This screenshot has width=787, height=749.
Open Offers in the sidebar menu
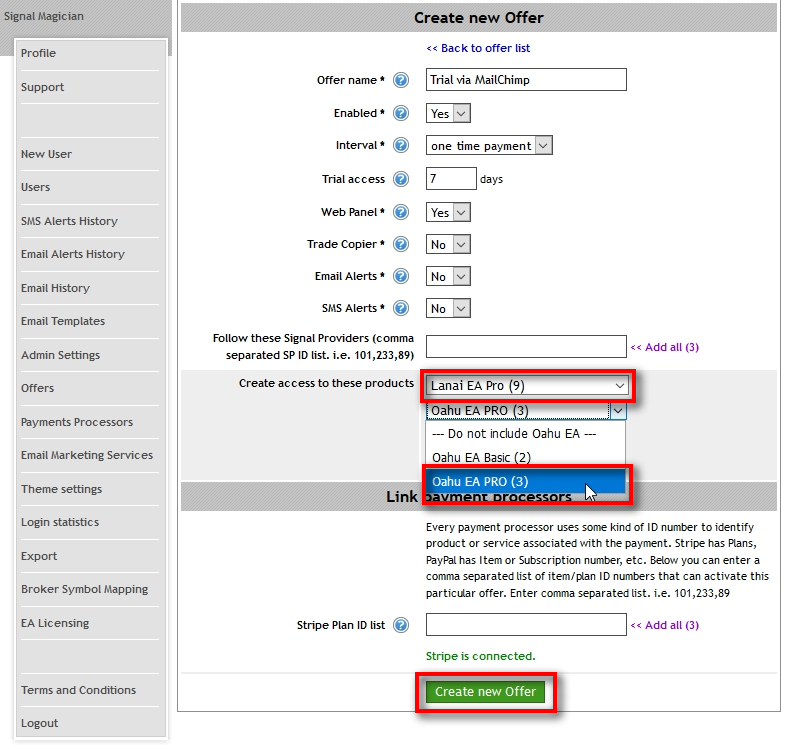pyautogui.click(x=38, y=388)
